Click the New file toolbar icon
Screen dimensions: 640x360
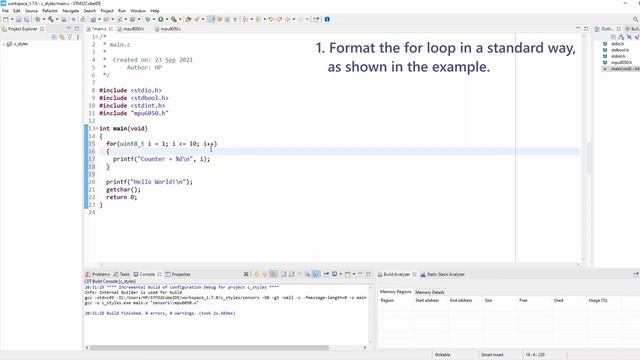coord(6,19)
